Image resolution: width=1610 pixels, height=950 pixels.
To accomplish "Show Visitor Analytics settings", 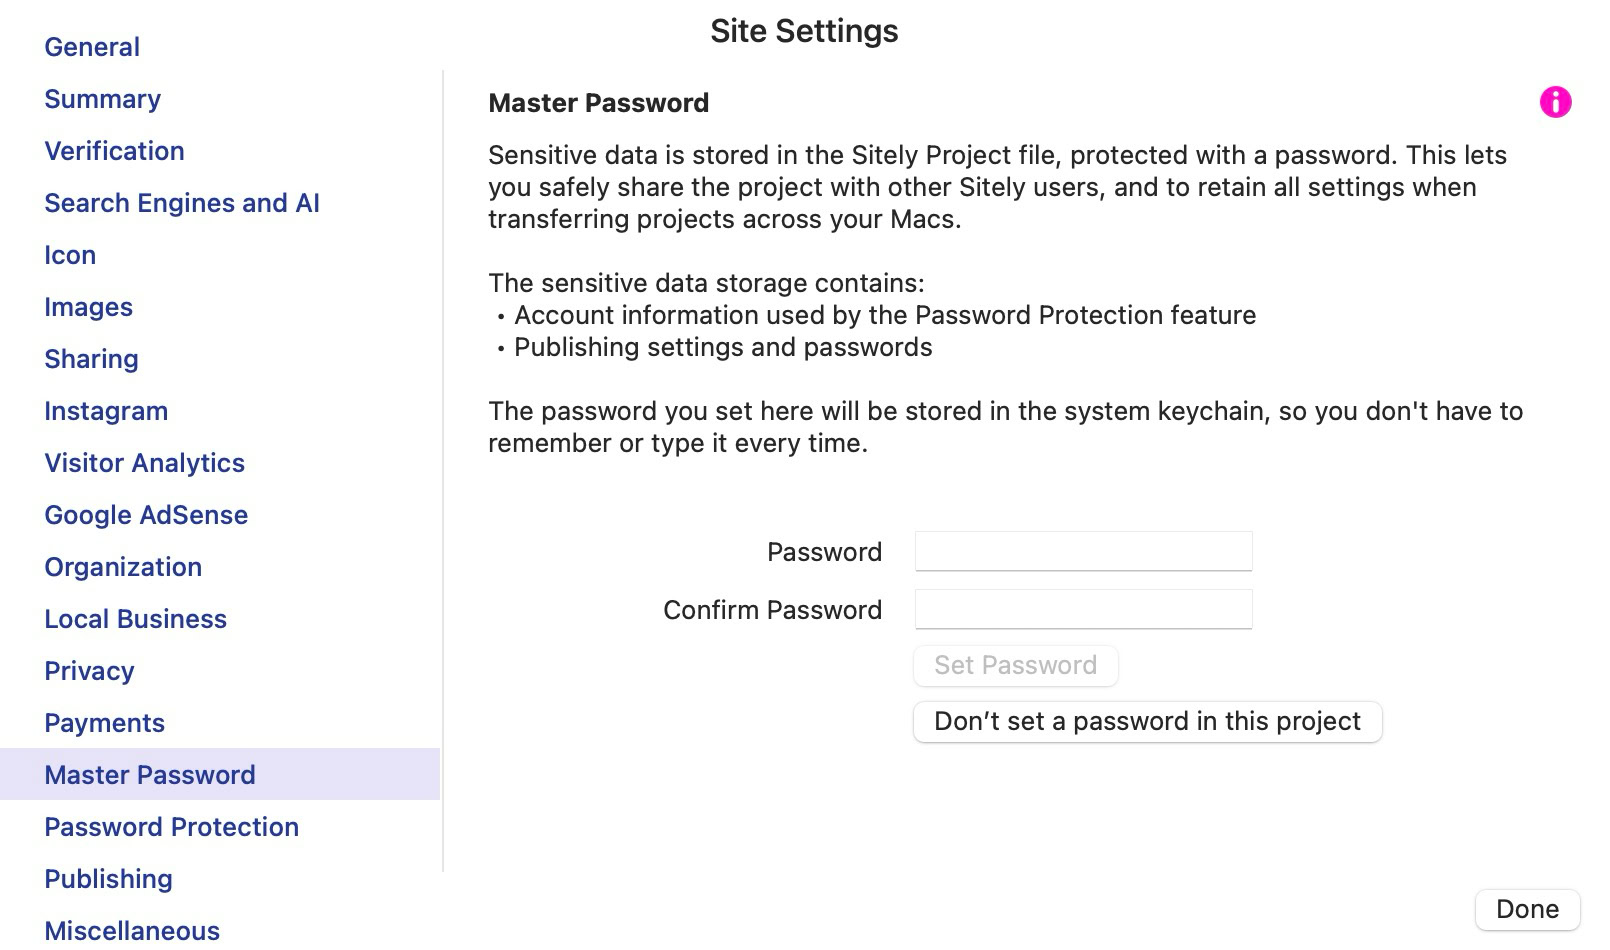I will pyautogui.click(x=144, y=463).
